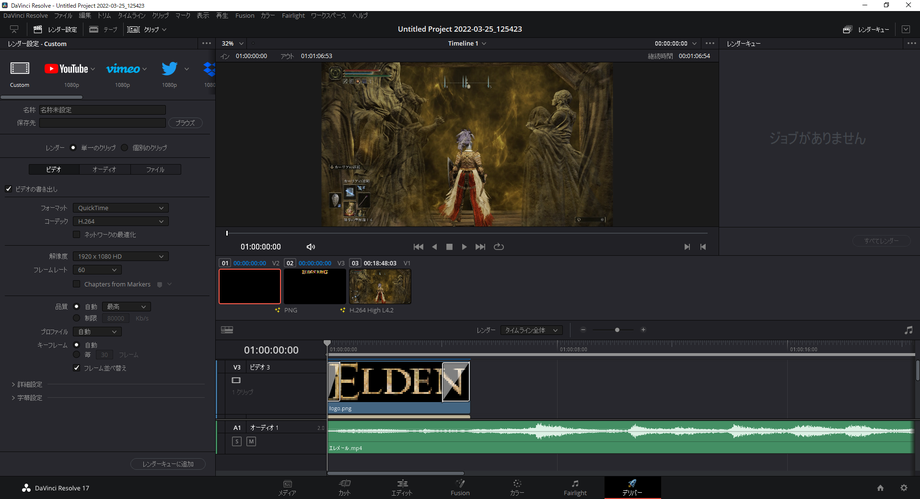This screenshot has height=499, width=920.
Task: Enable Chapters from Markers checkbox
Action: [76, 284]
